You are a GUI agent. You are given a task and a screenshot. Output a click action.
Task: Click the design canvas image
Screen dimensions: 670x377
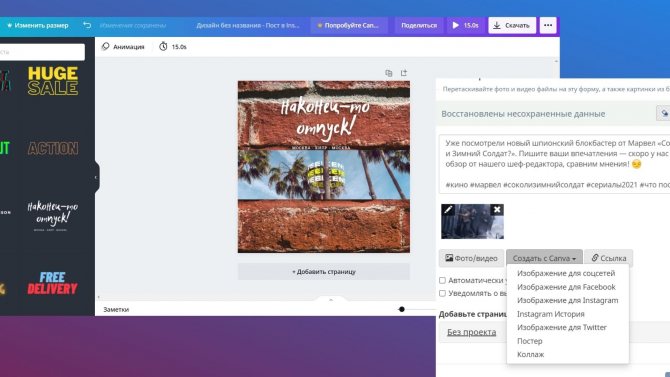323,167
